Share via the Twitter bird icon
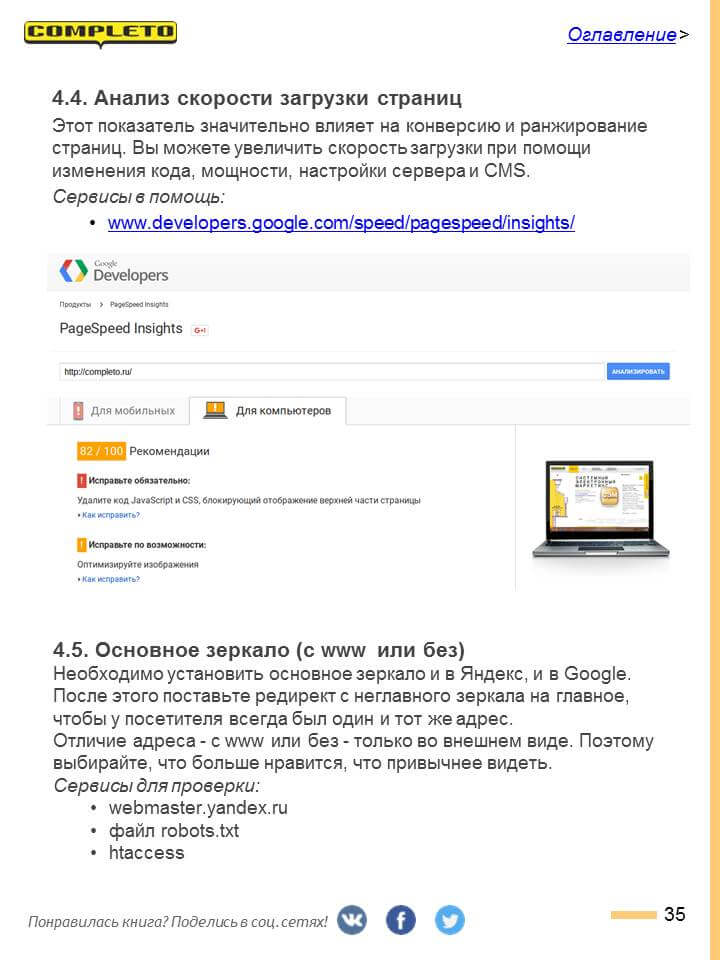The height and width of the screenshot is (960, 720). click(449, 920)
